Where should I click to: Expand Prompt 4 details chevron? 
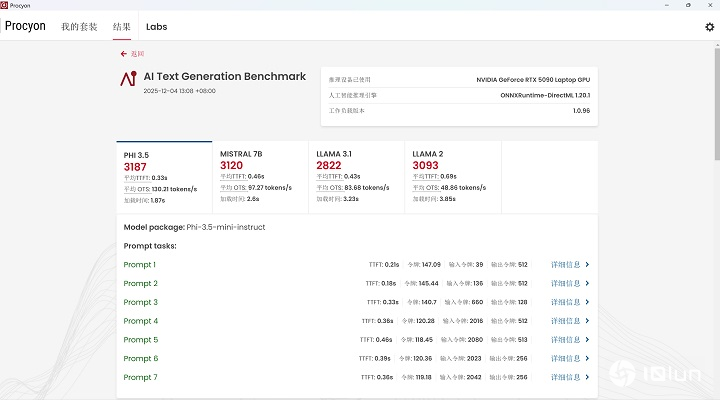coord(587,321)
